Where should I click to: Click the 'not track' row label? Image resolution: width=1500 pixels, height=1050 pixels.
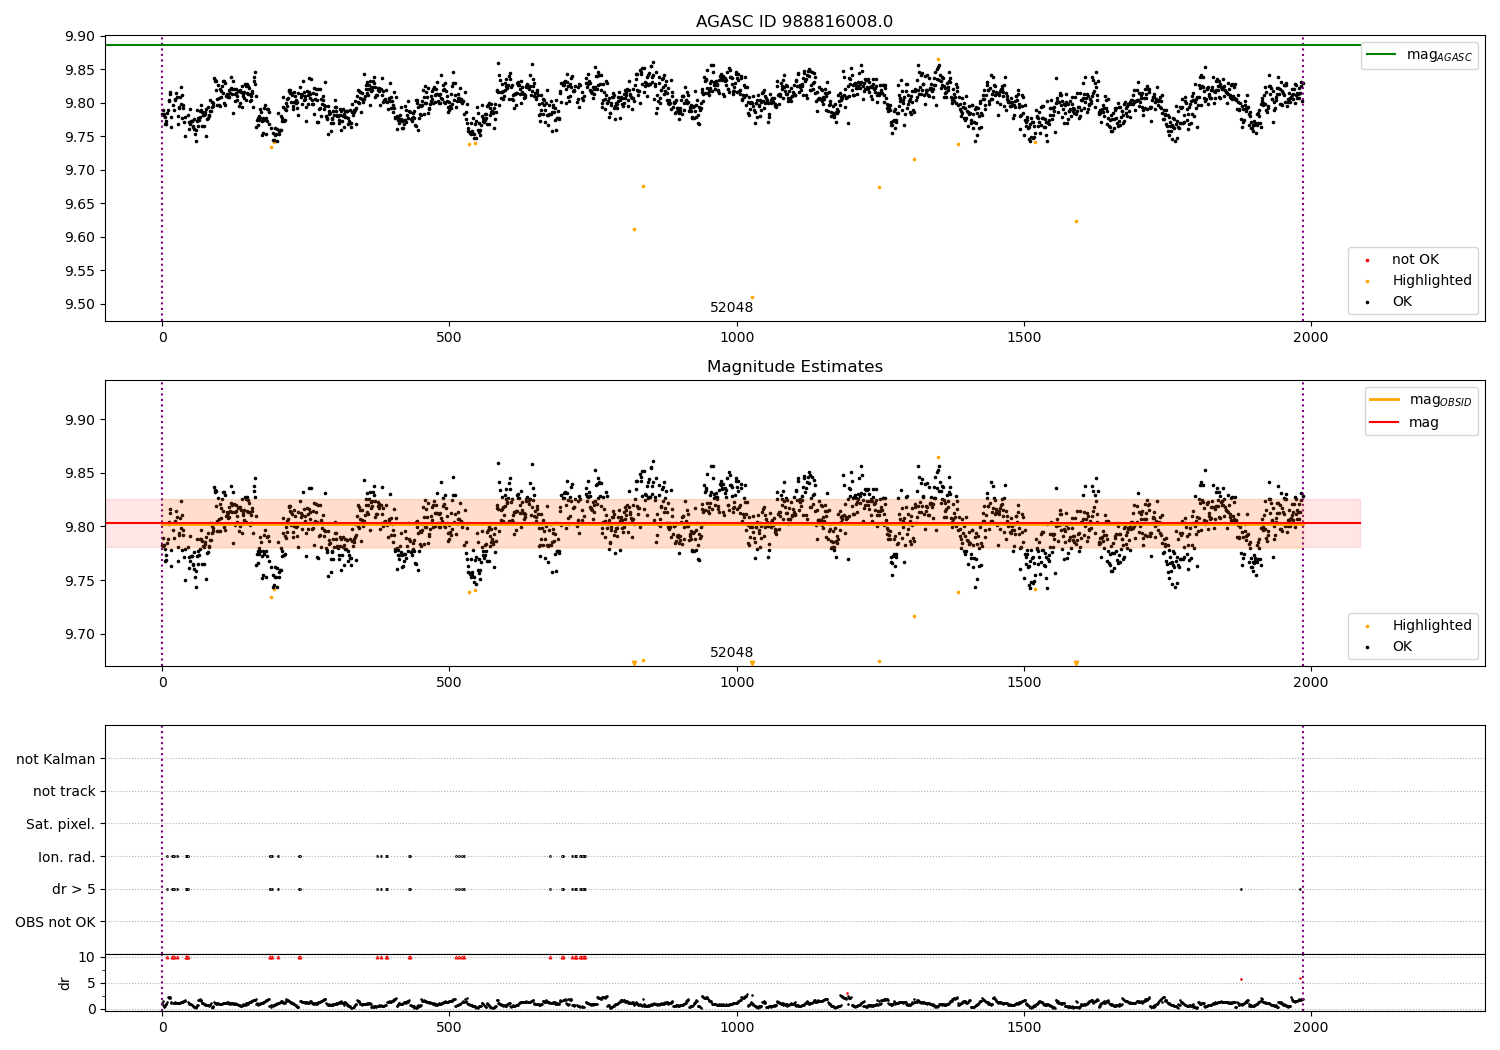64,792
